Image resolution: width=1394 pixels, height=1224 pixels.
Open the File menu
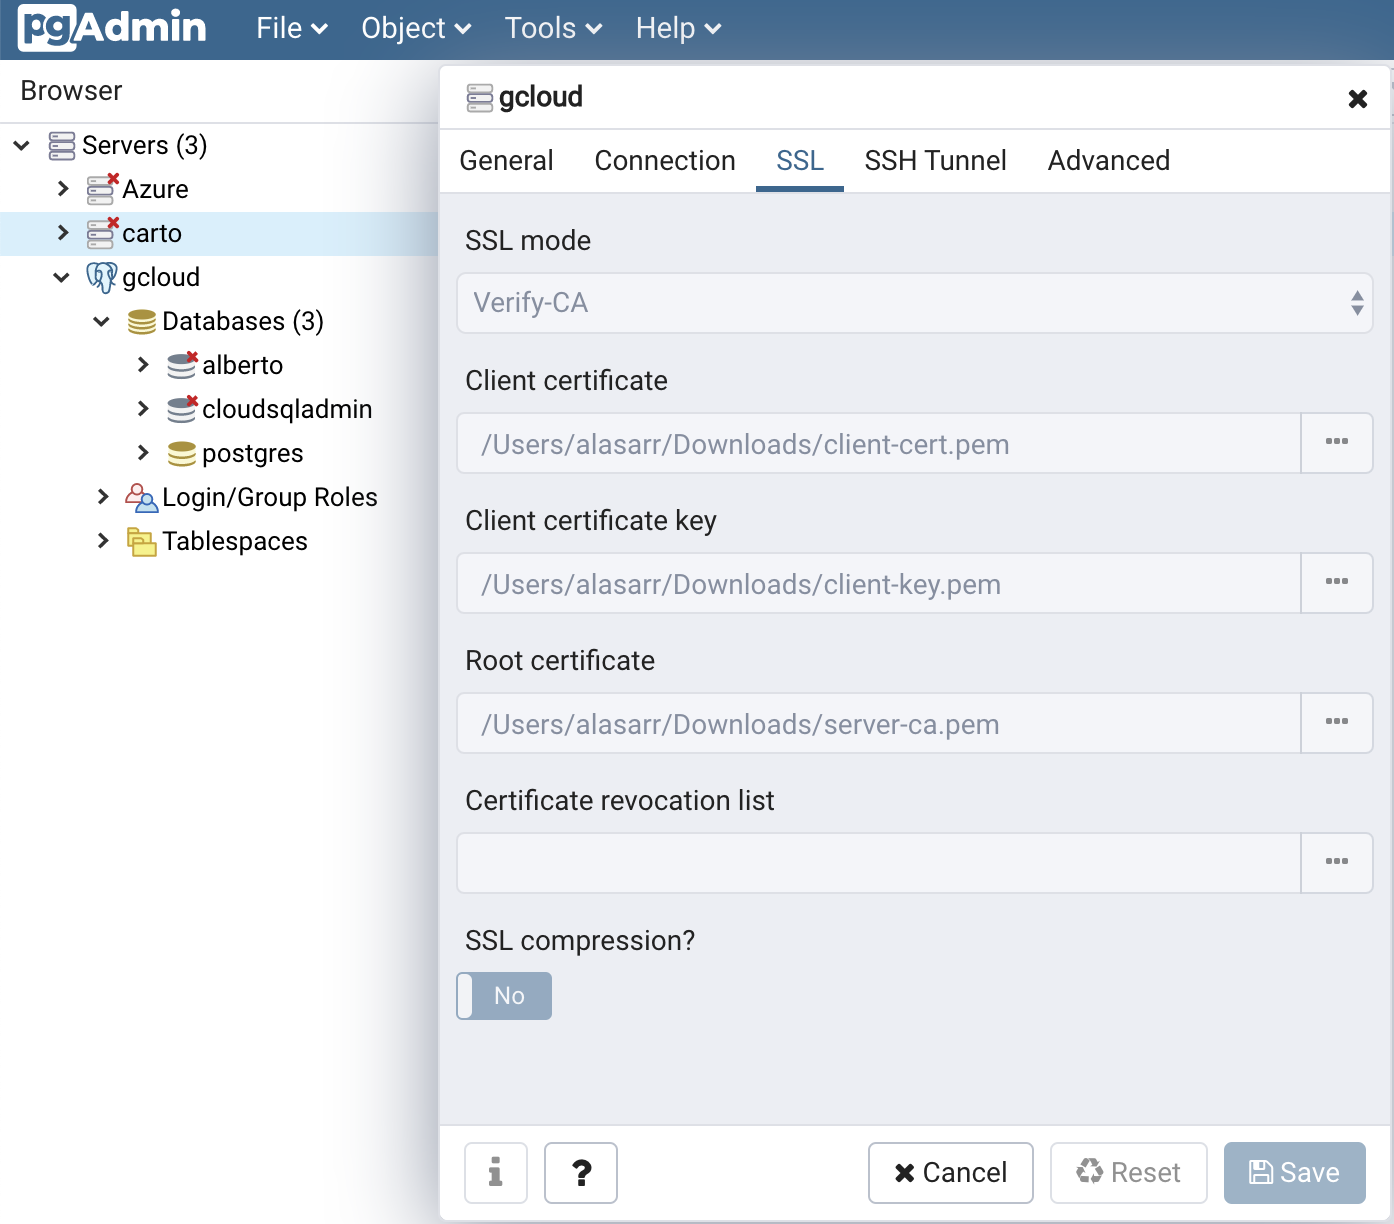292,28
